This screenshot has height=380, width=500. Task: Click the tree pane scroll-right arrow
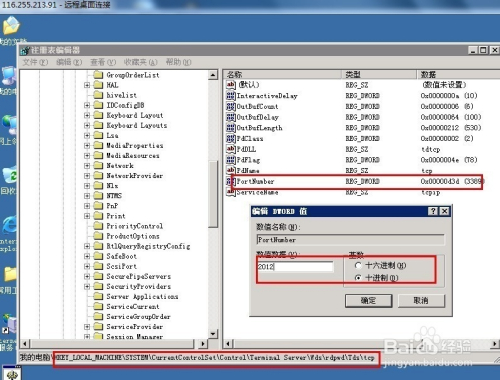tap(203, 343)
